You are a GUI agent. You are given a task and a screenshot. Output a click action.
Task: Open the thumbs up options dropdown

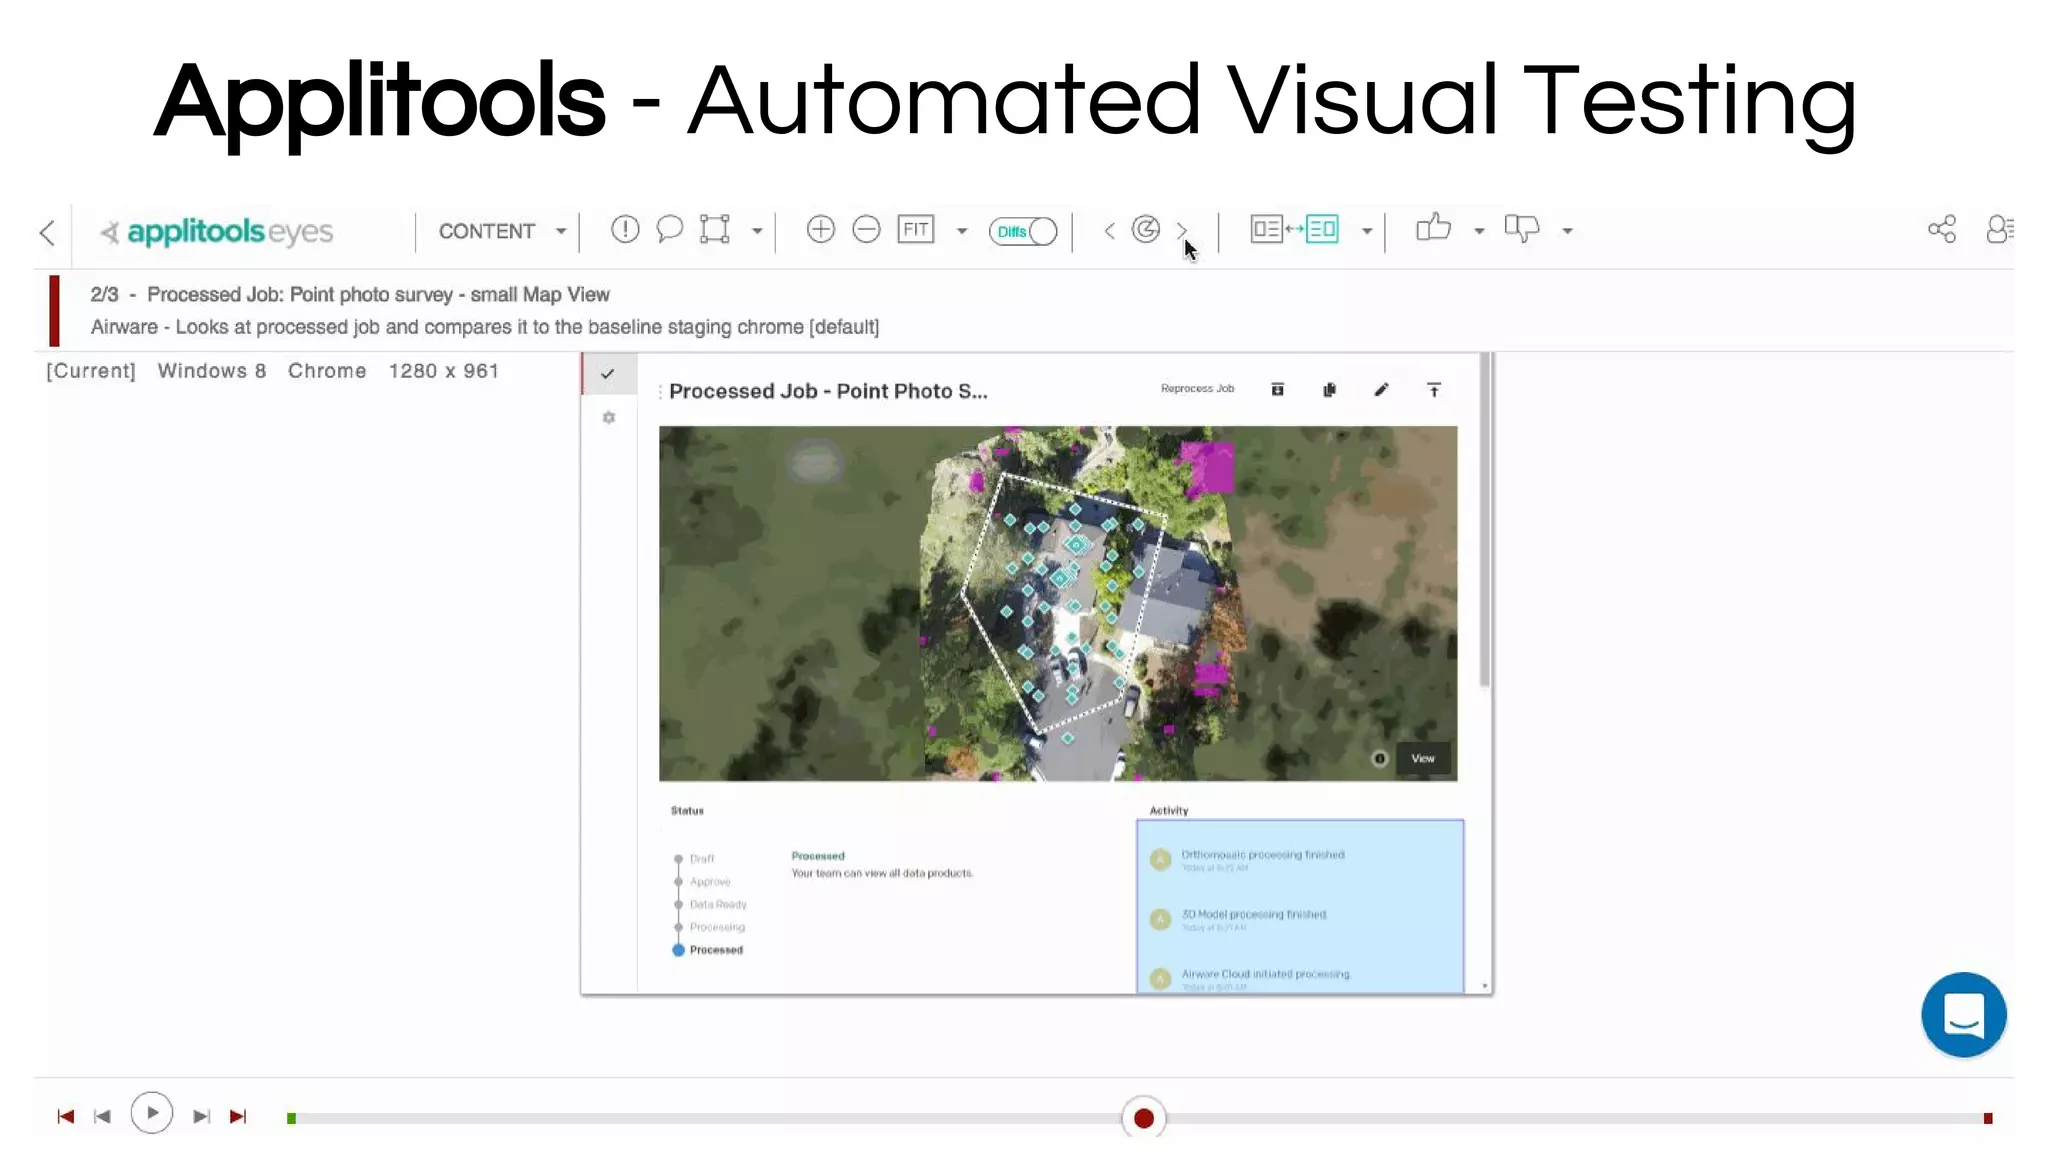(x=1479, y=231)
